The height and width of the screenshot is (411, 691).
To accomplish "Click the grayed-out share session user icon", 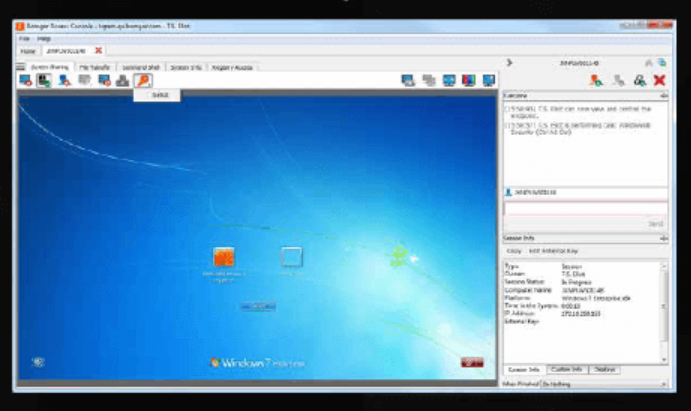I will point(619,80).
